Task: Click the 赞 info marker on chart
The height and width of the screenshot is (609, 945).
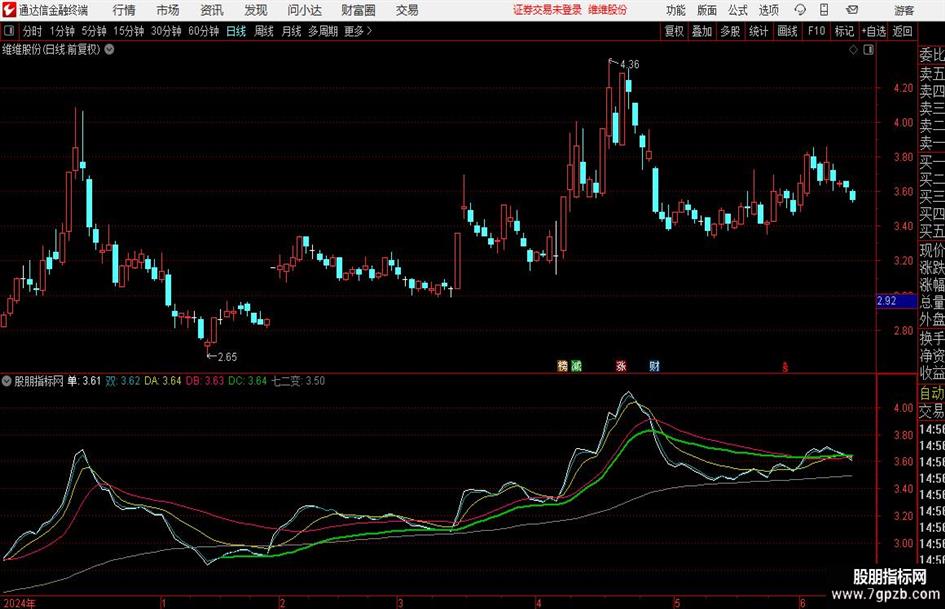Action: pos(562,365)
